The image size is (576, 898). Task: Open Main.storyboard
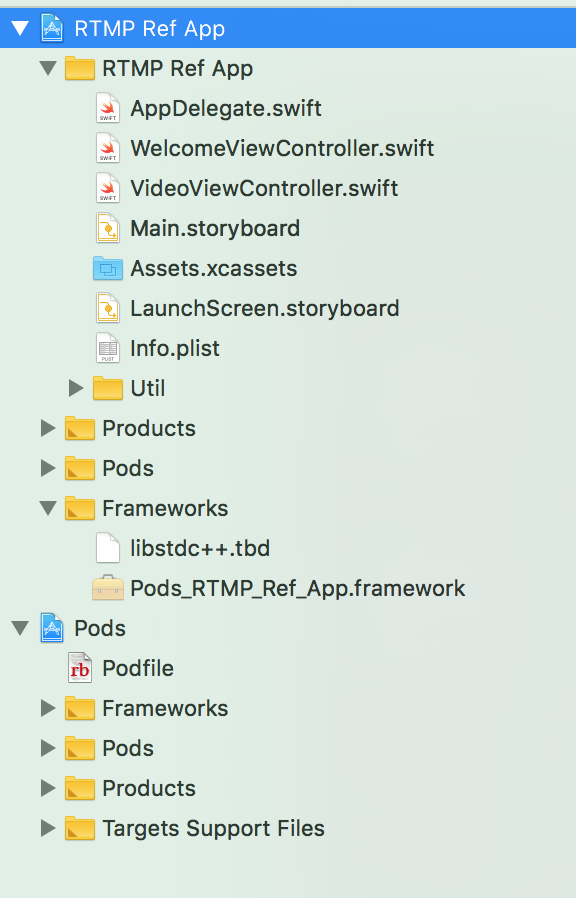[215, 229]
